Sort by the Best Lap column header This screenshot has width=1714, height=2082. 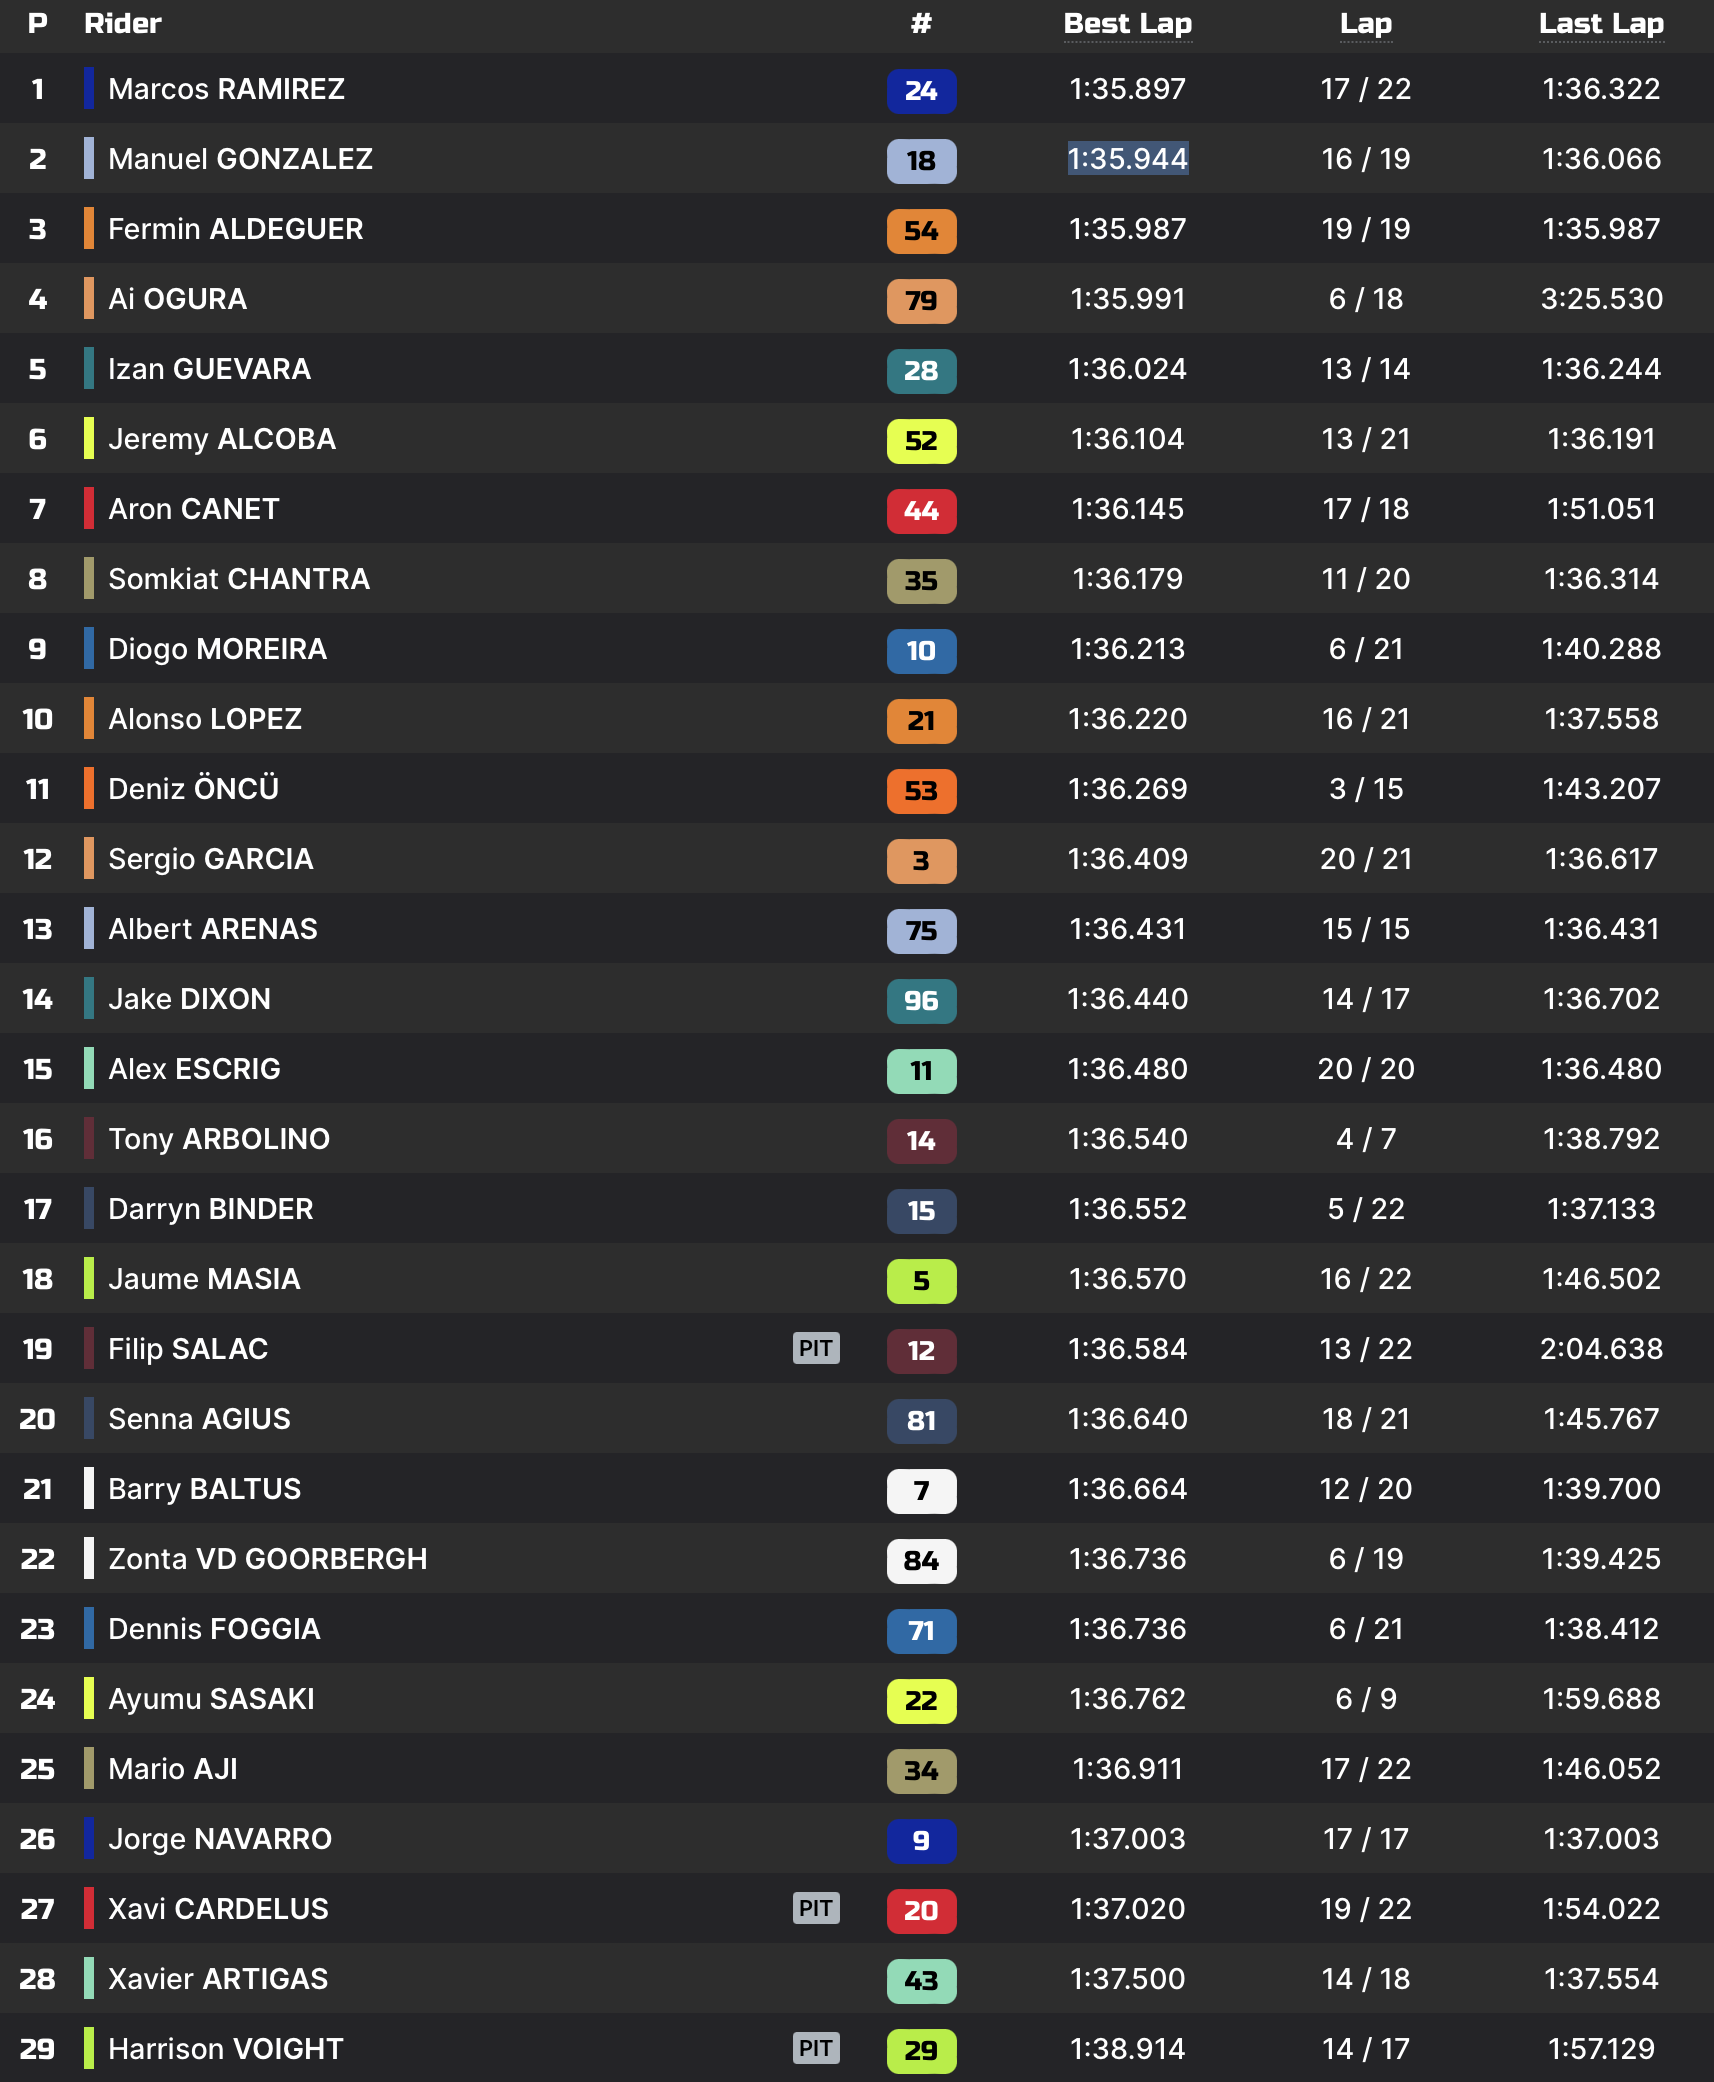[x=1127, y=24]
